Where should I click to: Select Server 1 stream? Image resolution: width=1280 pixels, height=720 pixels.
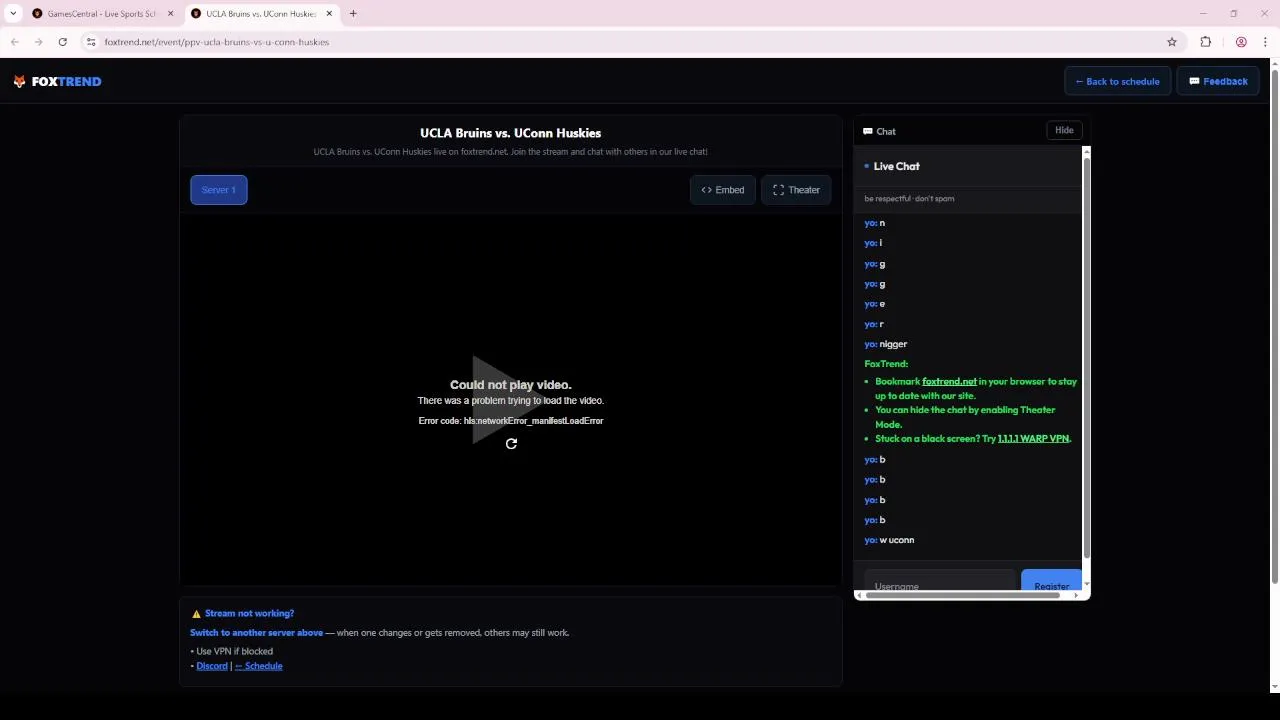coord(219,190)
